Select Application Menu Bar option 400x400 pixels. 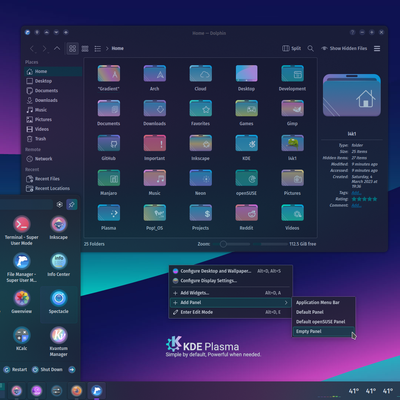pyautogui.click(x=324, y=303)
